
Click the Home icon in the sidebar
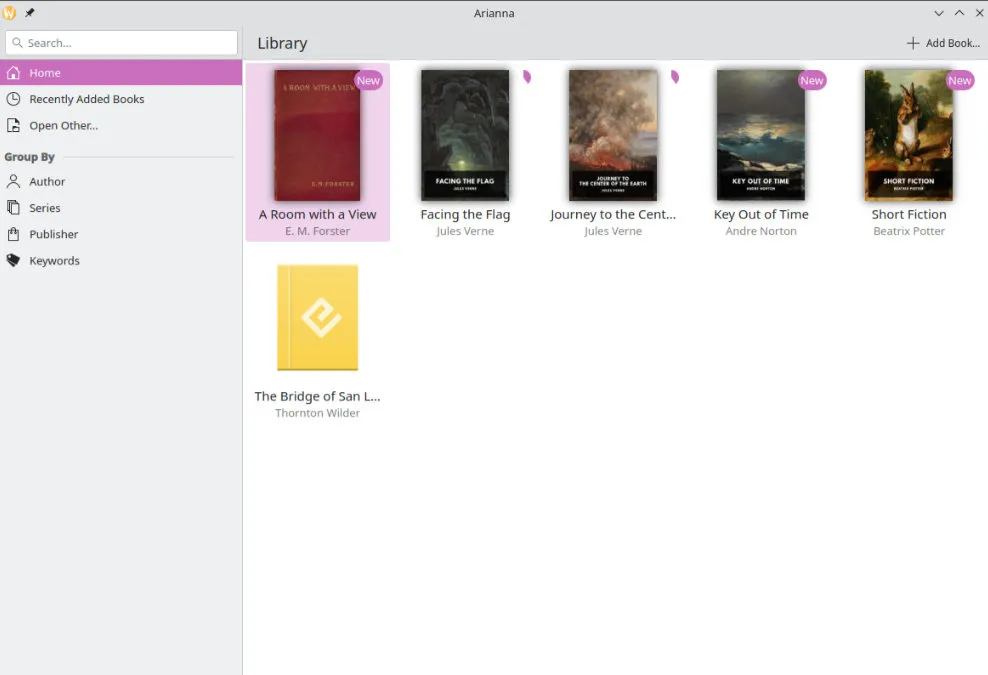click(x=13, y=73)
